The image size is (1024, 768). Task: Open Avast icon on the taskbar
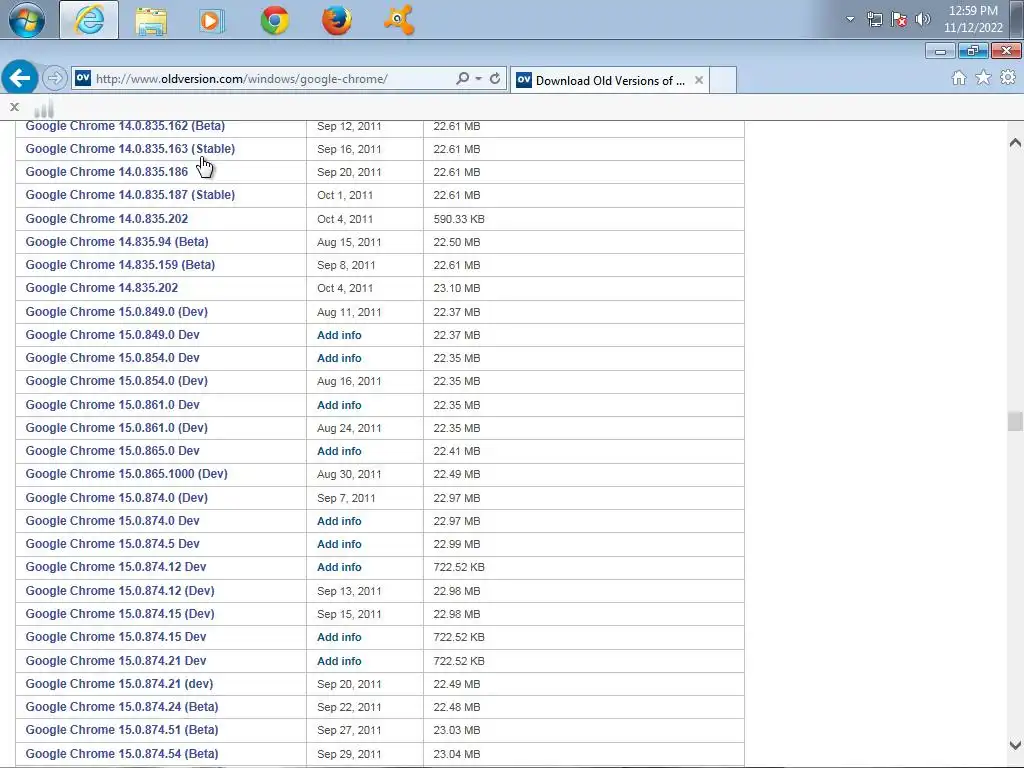(398, 20)
